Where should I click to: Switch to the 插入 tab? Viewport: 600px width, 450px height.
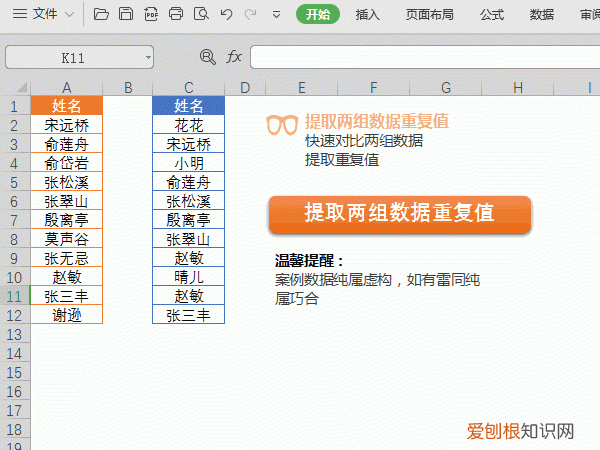367,15
